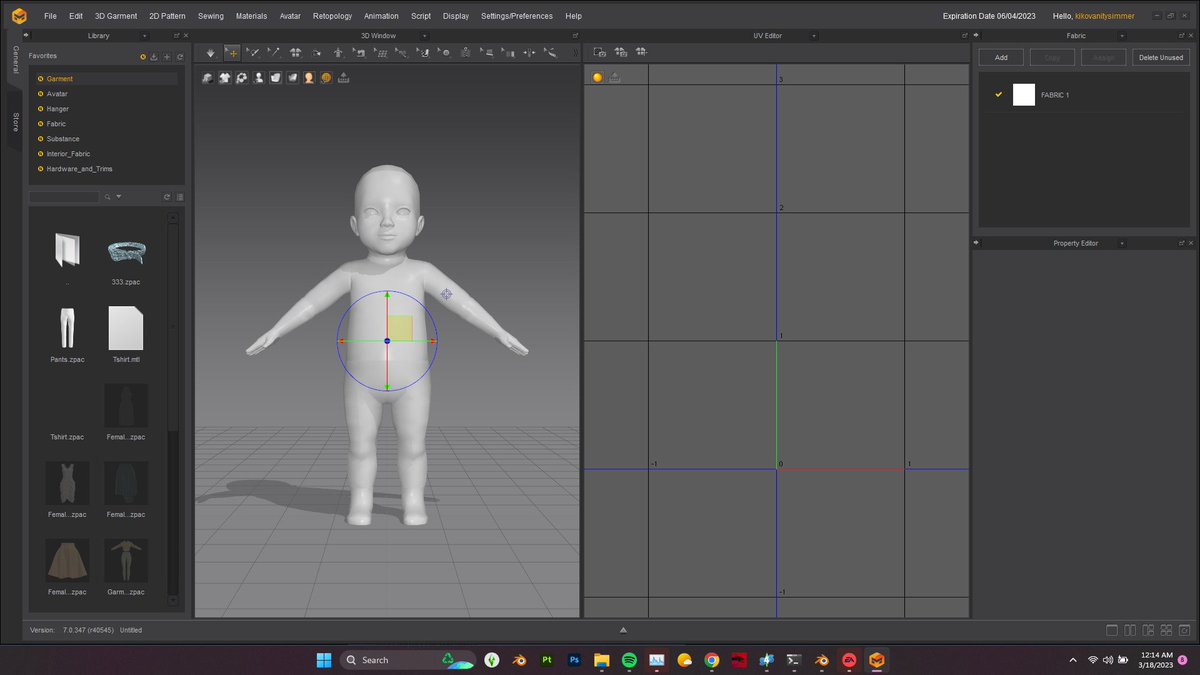Screen dimensions: 1200x675
Task: Click the magnifier search icon in Library
Action: 106,196
